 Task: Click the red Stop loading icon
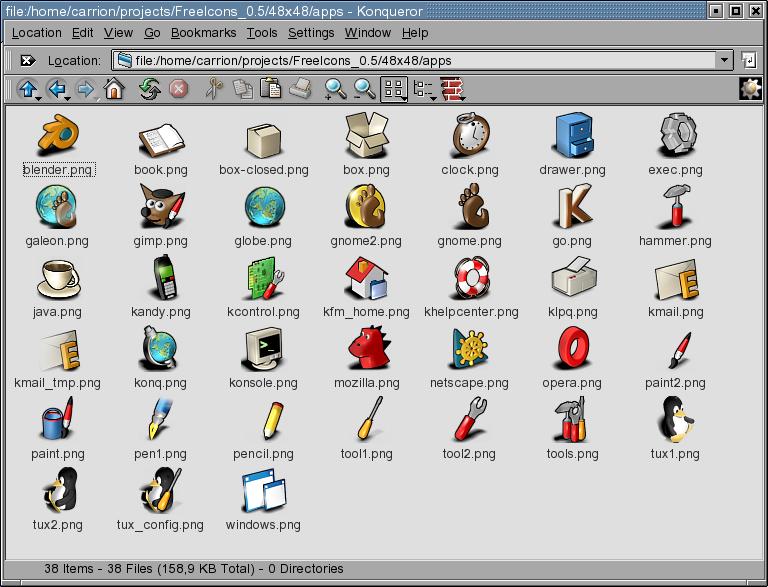click(x=179, y=89)
